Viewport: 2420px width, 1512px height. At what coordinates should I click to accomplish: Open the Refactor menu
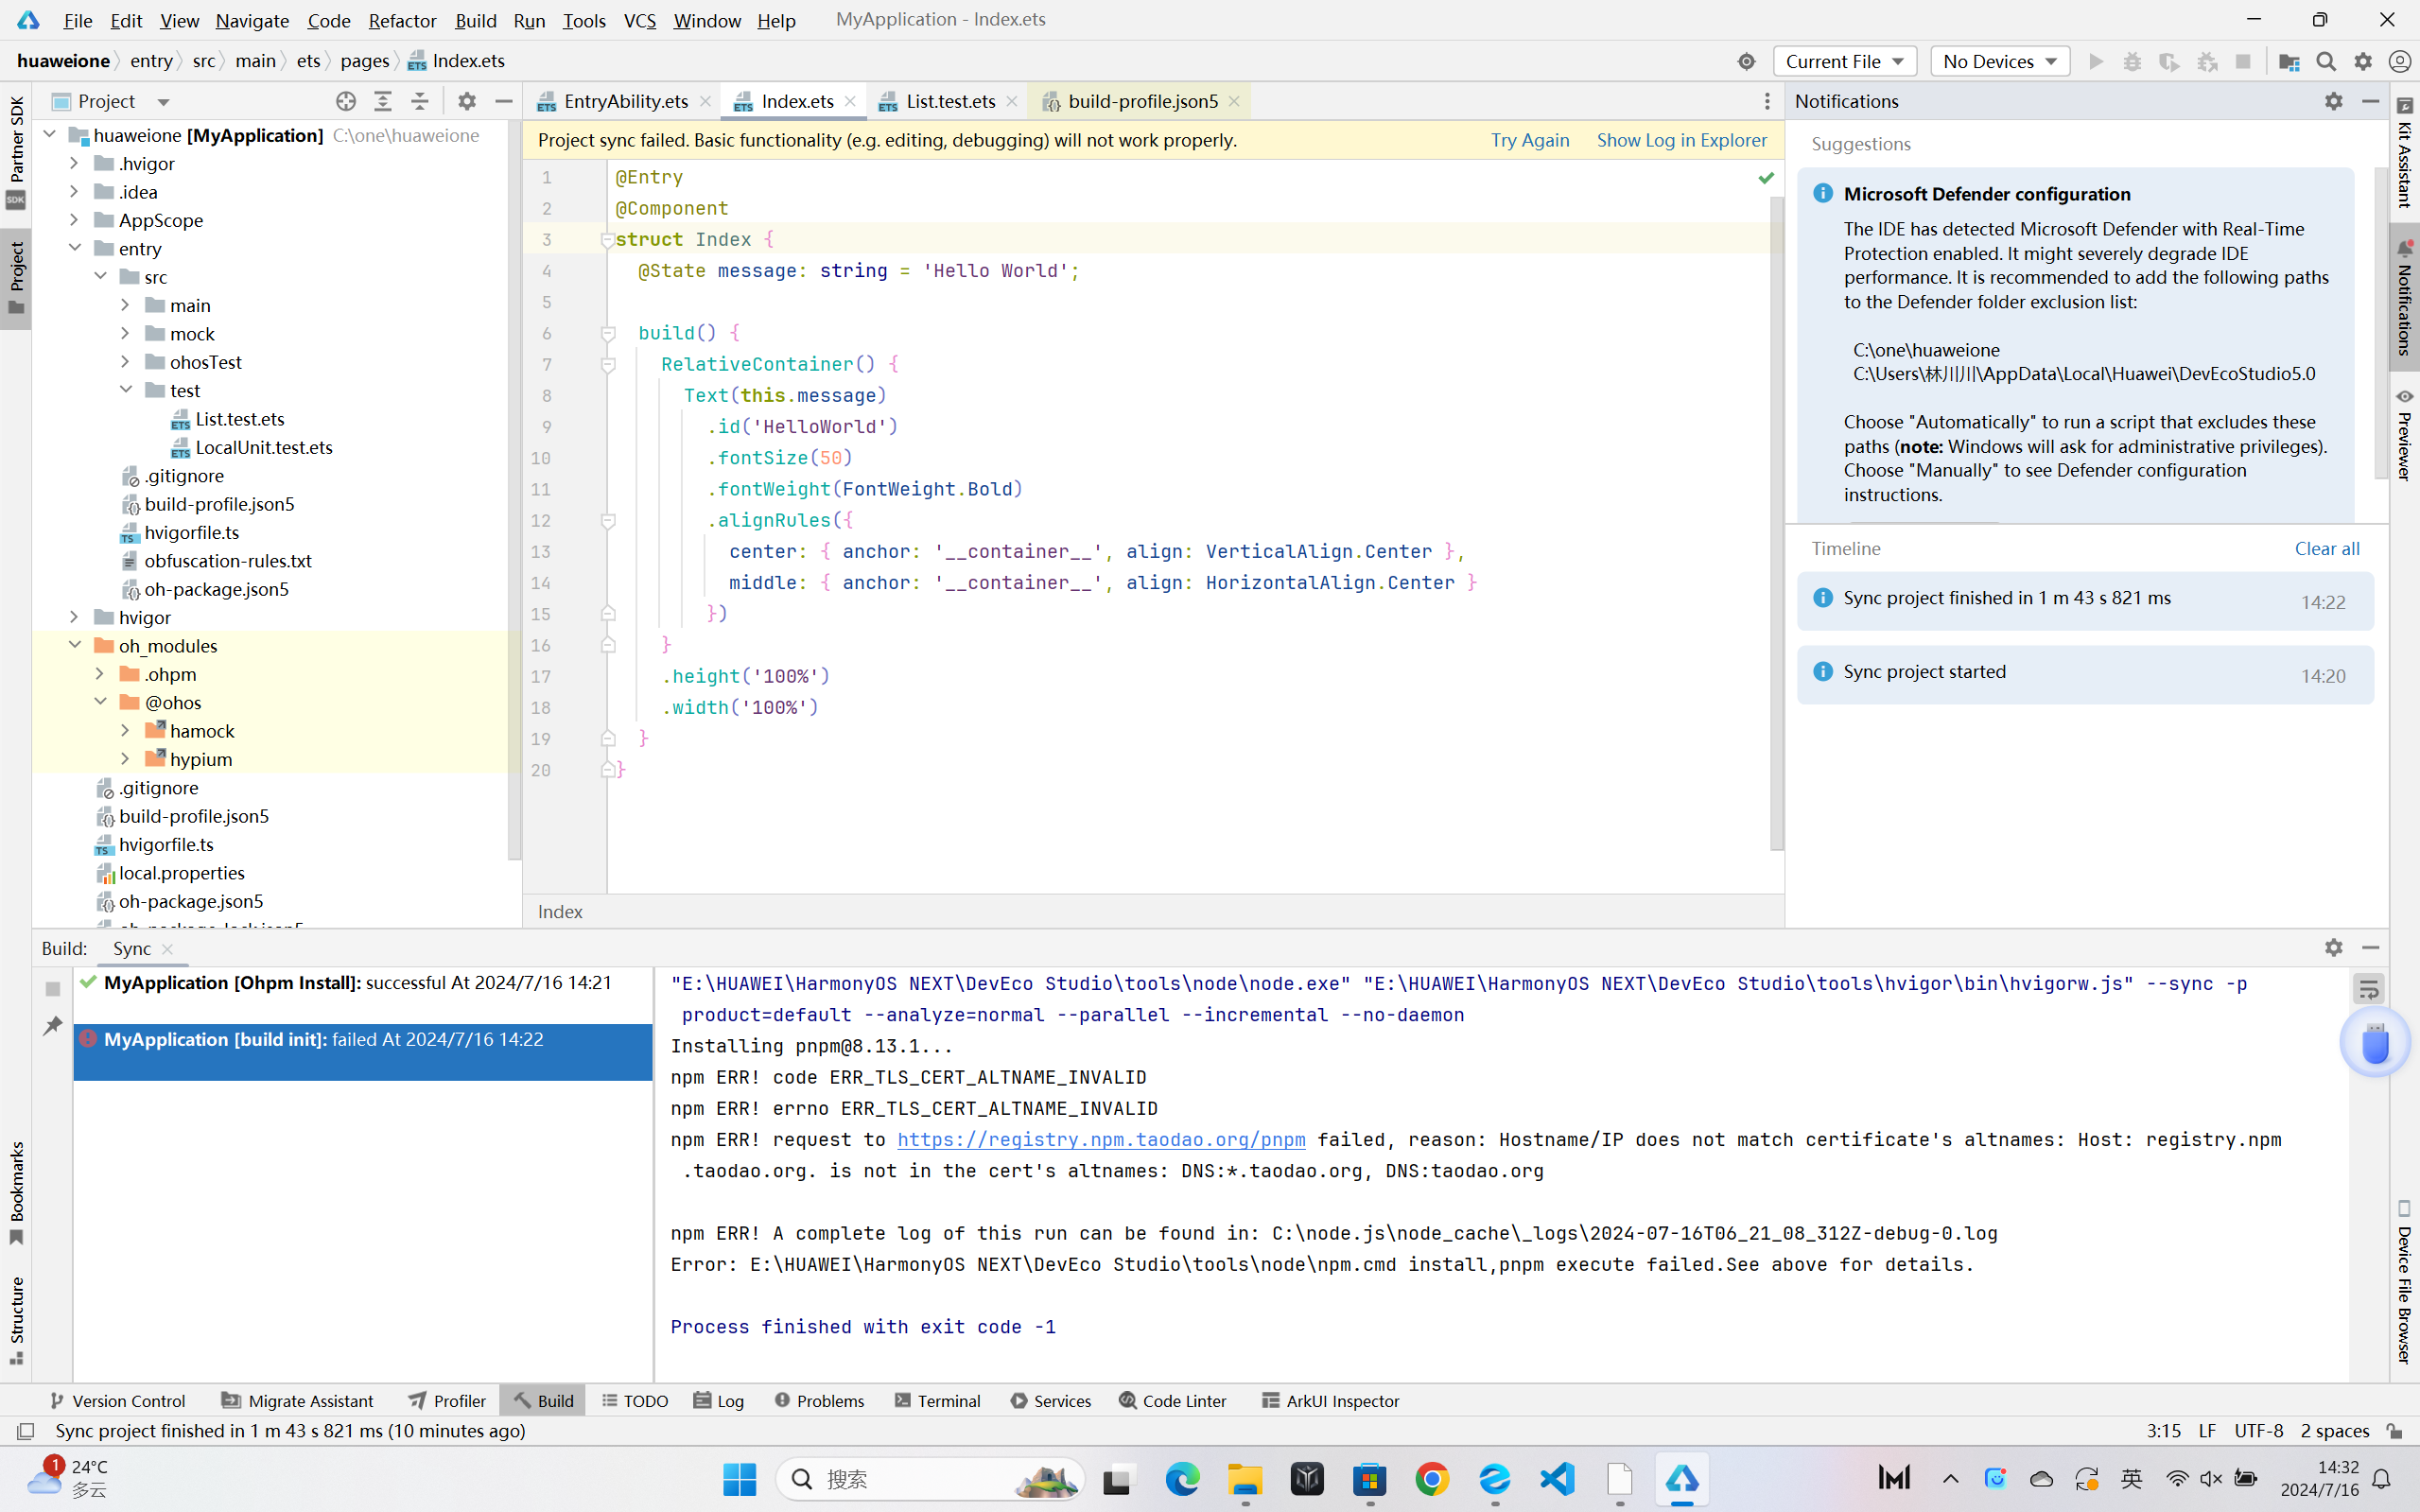402,20
